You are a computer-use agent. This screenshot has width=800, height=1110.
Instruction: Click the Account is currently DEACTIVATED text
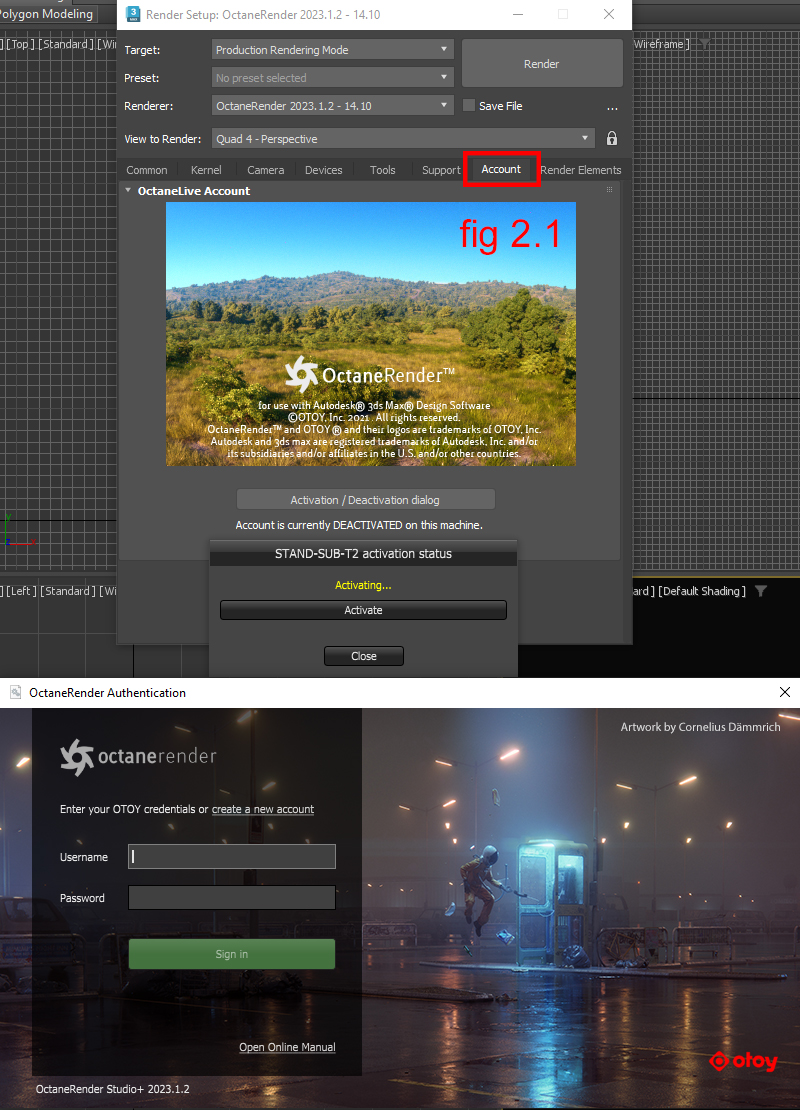(359, 525)
